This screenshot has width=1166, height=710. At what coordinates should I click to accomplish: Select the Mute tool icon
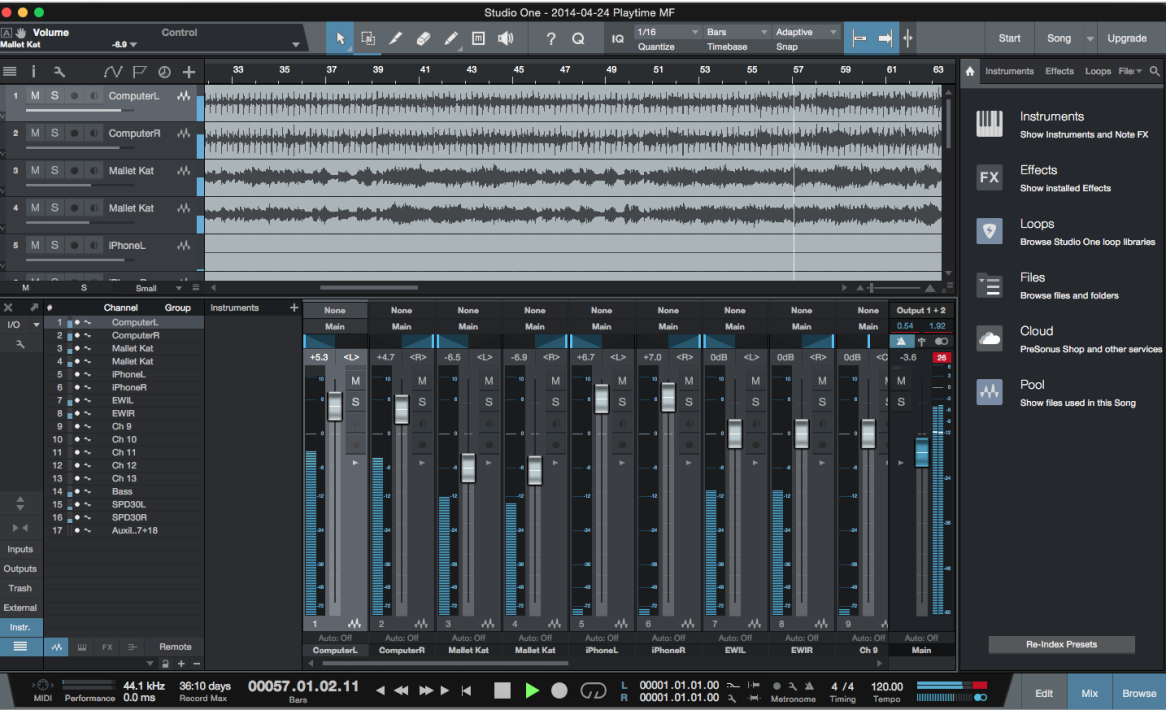tap(478, 39)
